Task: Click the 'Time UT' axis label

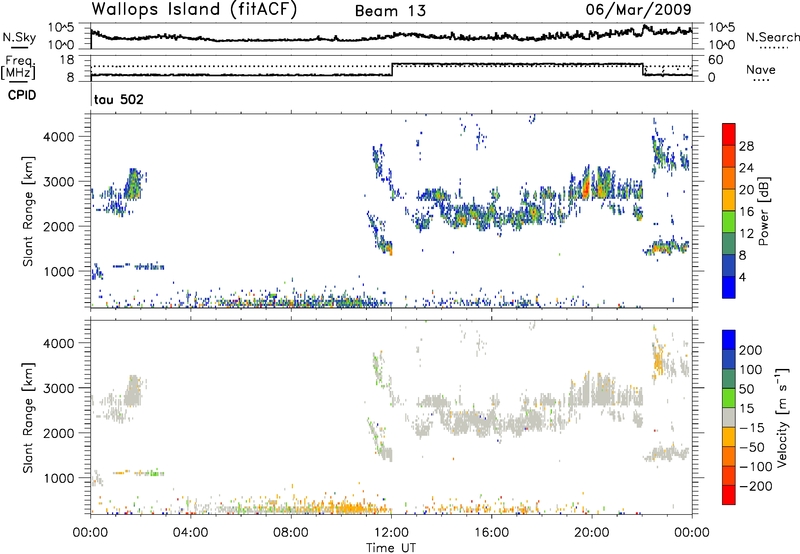Action: click(391, 548)
